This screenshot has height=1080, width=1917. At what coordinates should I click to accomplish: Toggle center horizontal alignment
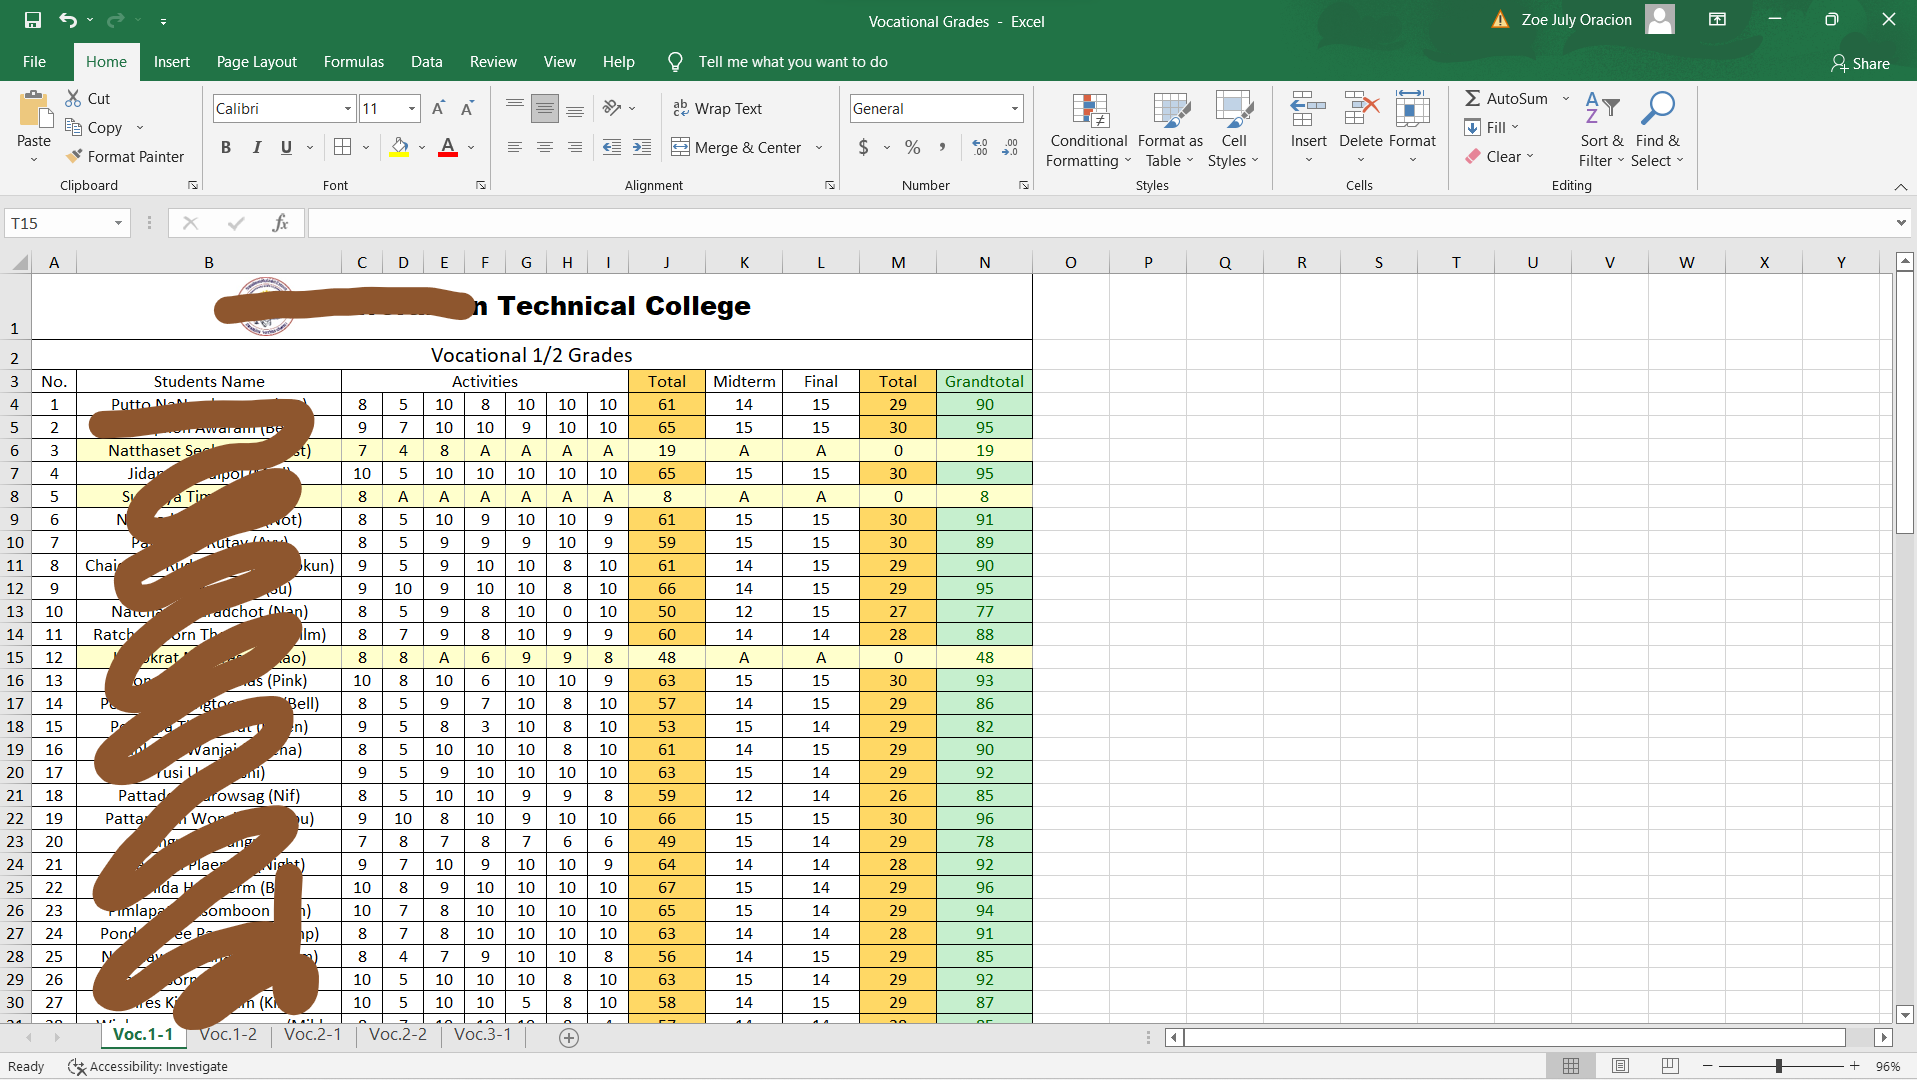(x=545, y=147)
